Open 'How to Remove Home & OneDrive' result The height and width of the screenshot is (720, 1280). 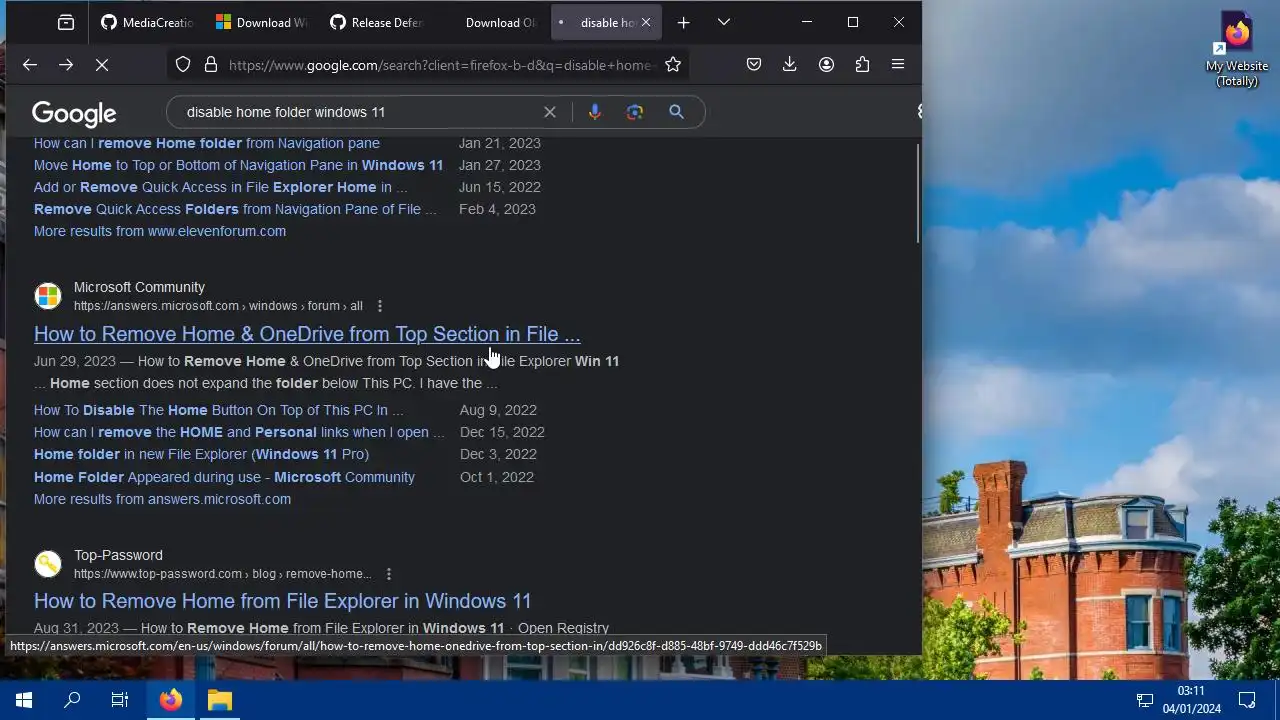[307, 334]
